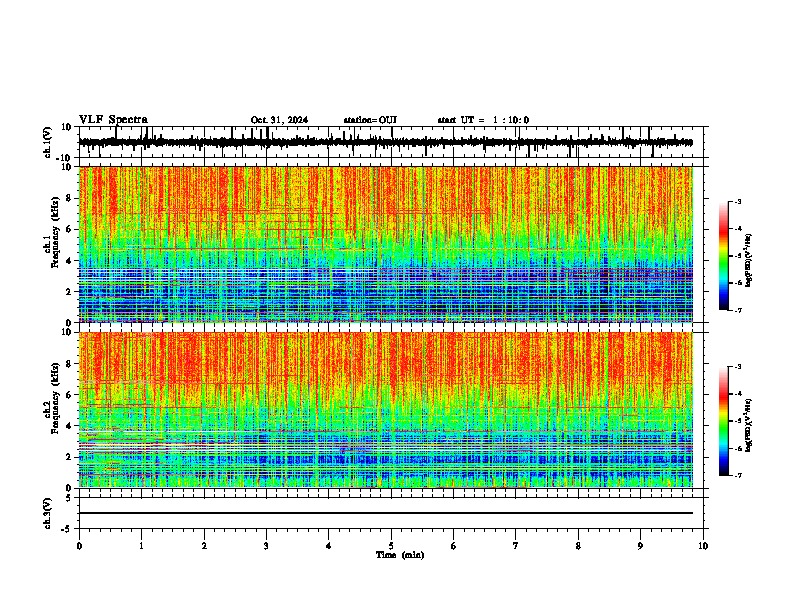Click inside the ch.2 spectrogram panel
The width and height of the screenshot is (792, 612).
pos(385,410)
